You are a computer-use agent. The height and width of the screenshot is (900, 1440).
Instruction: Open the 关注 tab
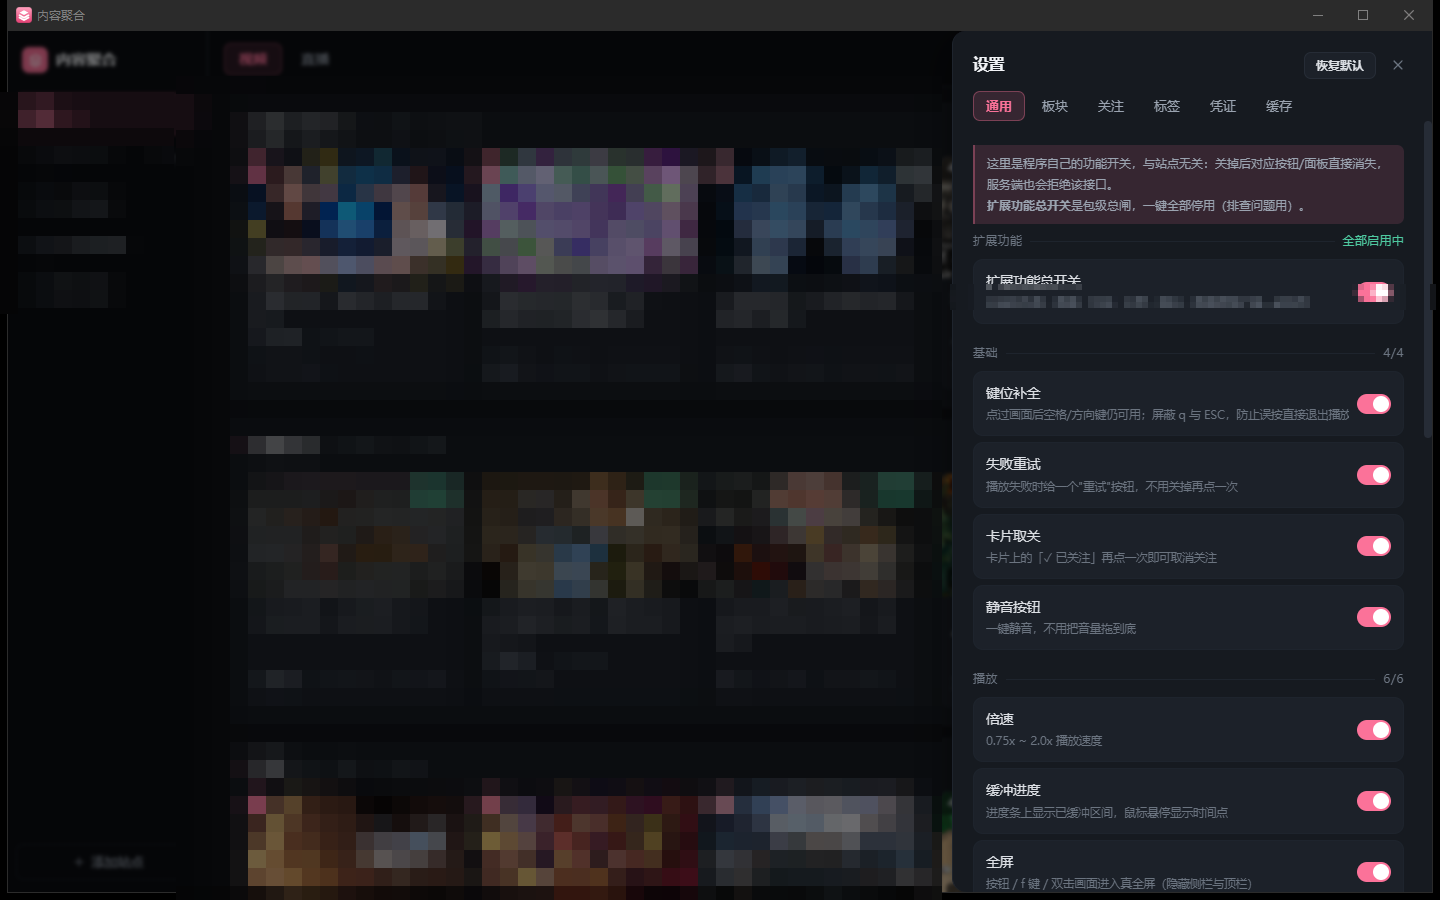tap(1111, 106)
